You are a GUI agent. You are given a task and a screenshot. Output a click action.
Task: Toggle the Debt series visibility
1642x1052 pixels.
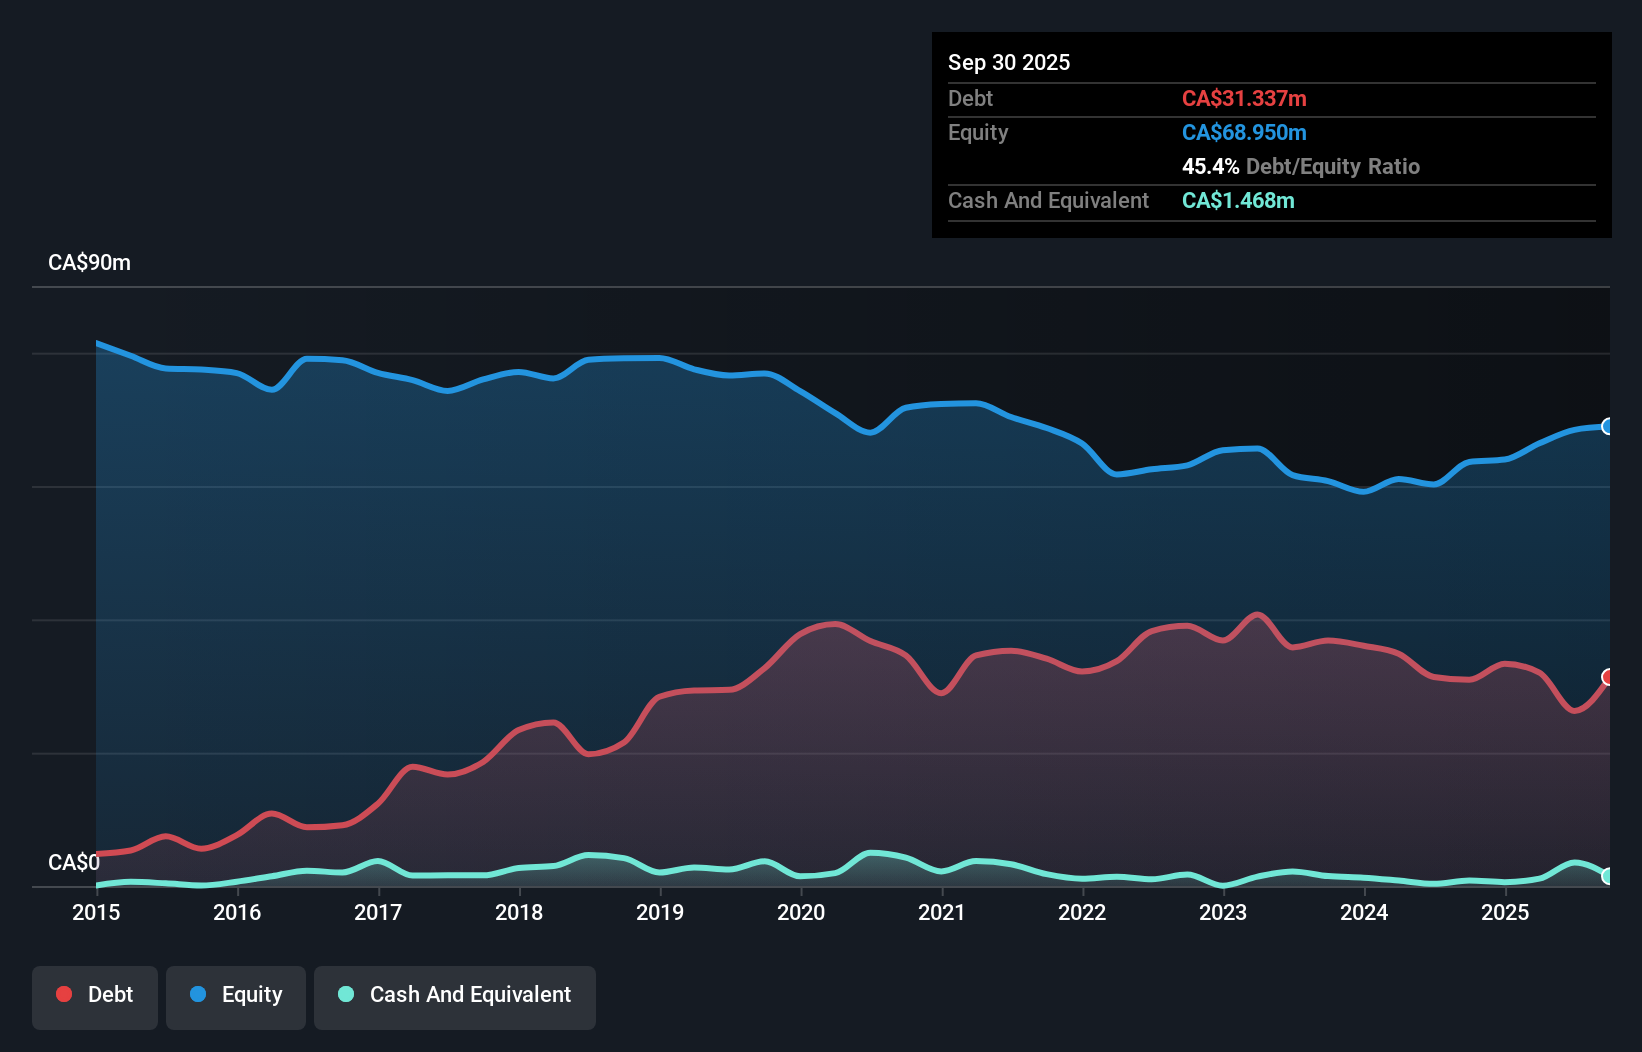(x=95, y=997)
